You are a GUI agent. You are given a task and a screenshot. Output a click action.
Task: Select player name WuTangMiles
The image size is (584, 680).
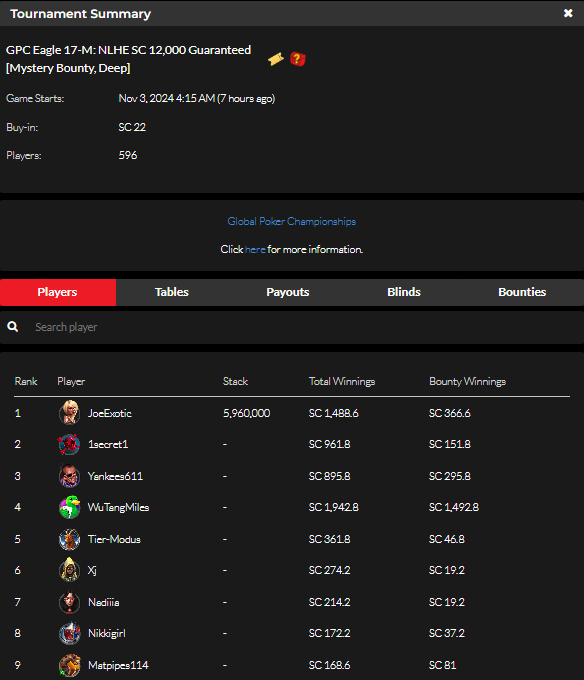click(118, 507)
